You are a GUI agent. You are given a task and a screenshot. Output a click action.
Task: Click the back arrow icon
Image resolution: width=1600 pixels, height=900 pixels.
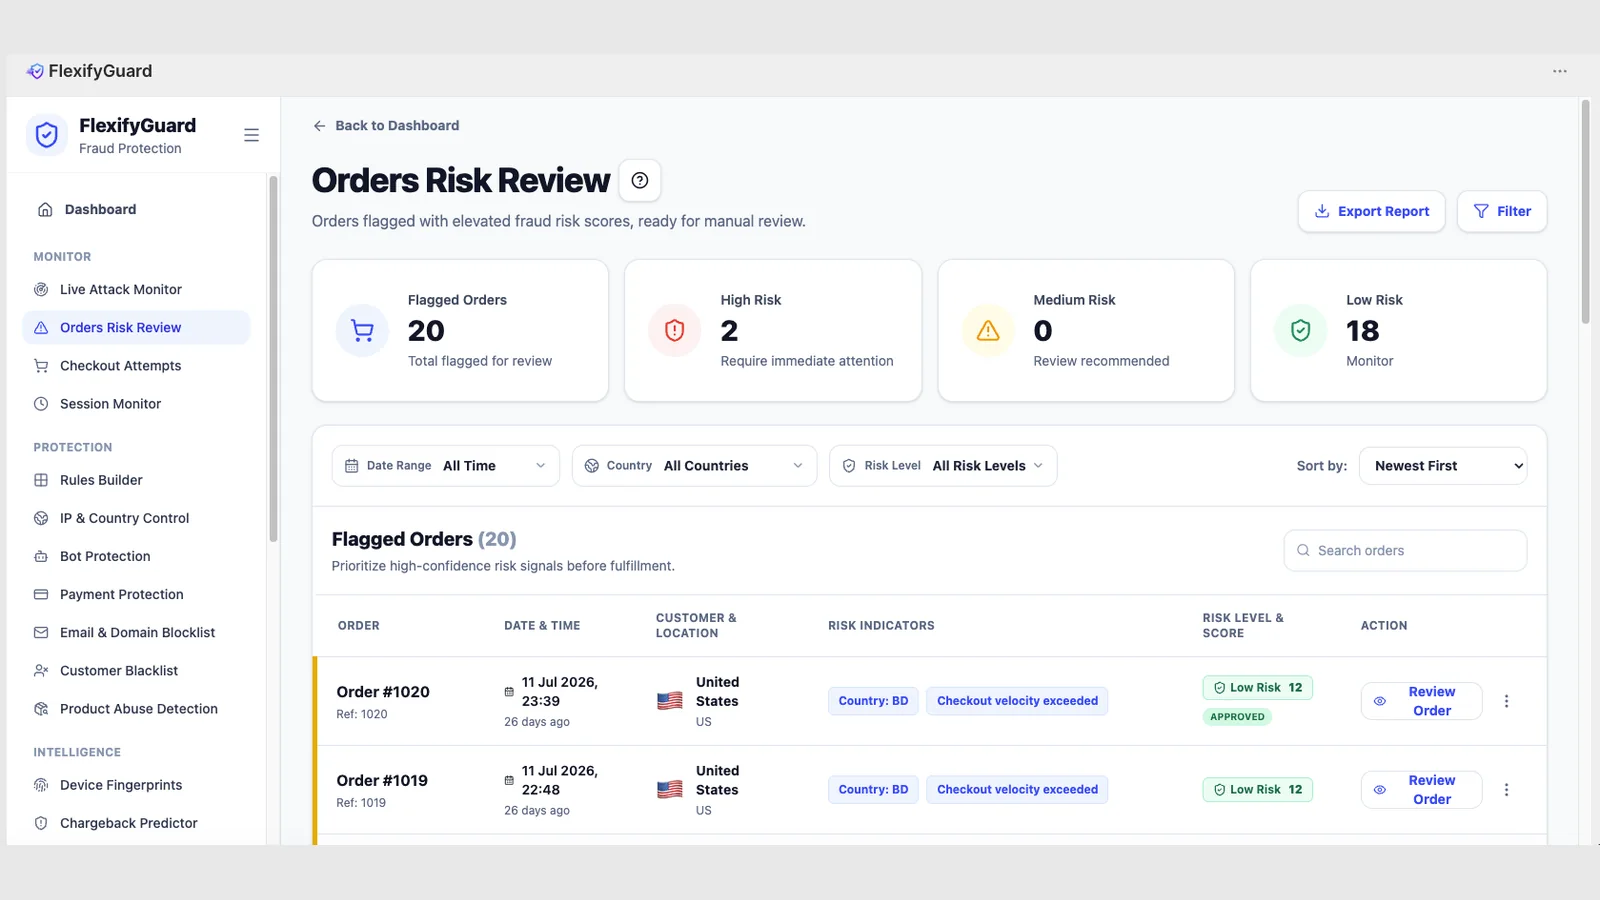tap(319, 126)
